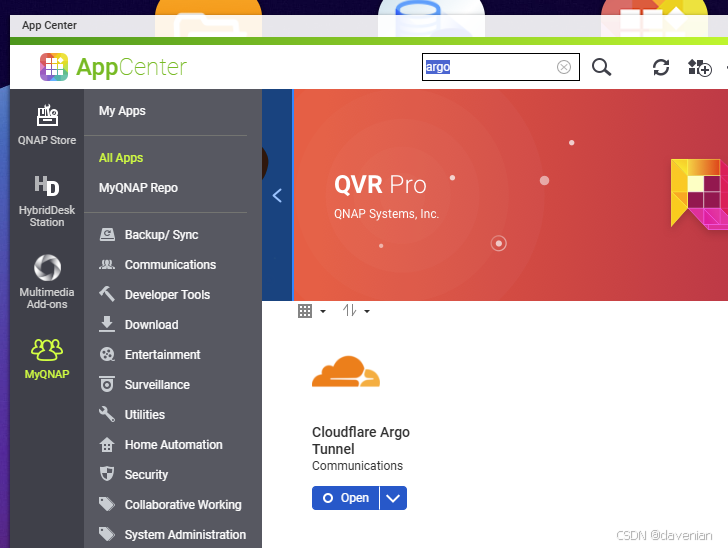Image resolution: width=728 pixels, height=548 pixels.
Task: Refresh the app list
Action: (661, 67)
